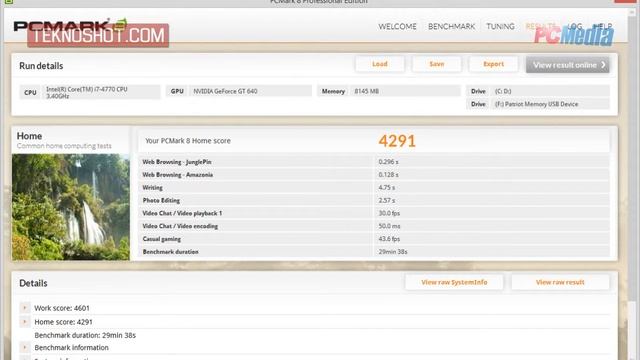The height and width of the screenshot is (360, 640).
Task: Expand the Home score 4291 row
Action: [x=25, y=322]
